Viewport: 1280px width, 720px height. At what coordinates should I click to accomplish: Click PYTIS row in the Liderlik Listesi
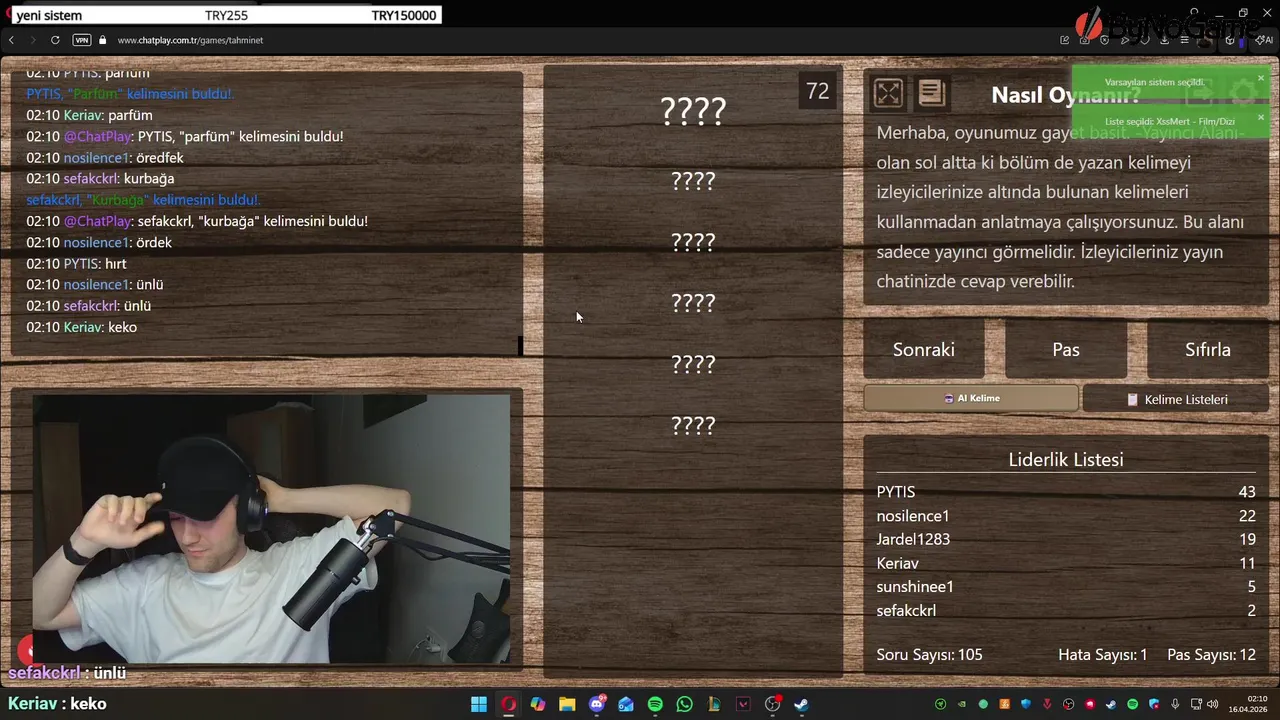1066,492
